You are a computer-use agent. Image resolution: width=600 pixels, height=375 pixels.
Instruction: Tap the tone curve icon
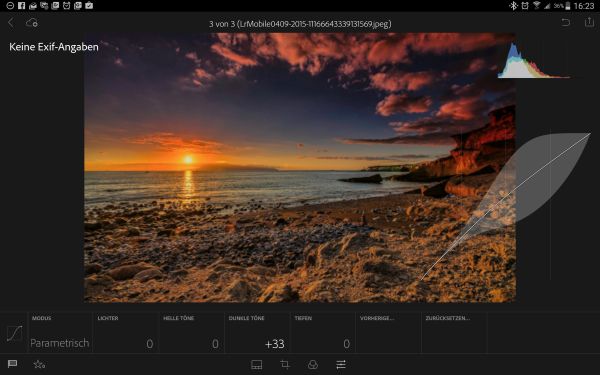pos(15,333)
